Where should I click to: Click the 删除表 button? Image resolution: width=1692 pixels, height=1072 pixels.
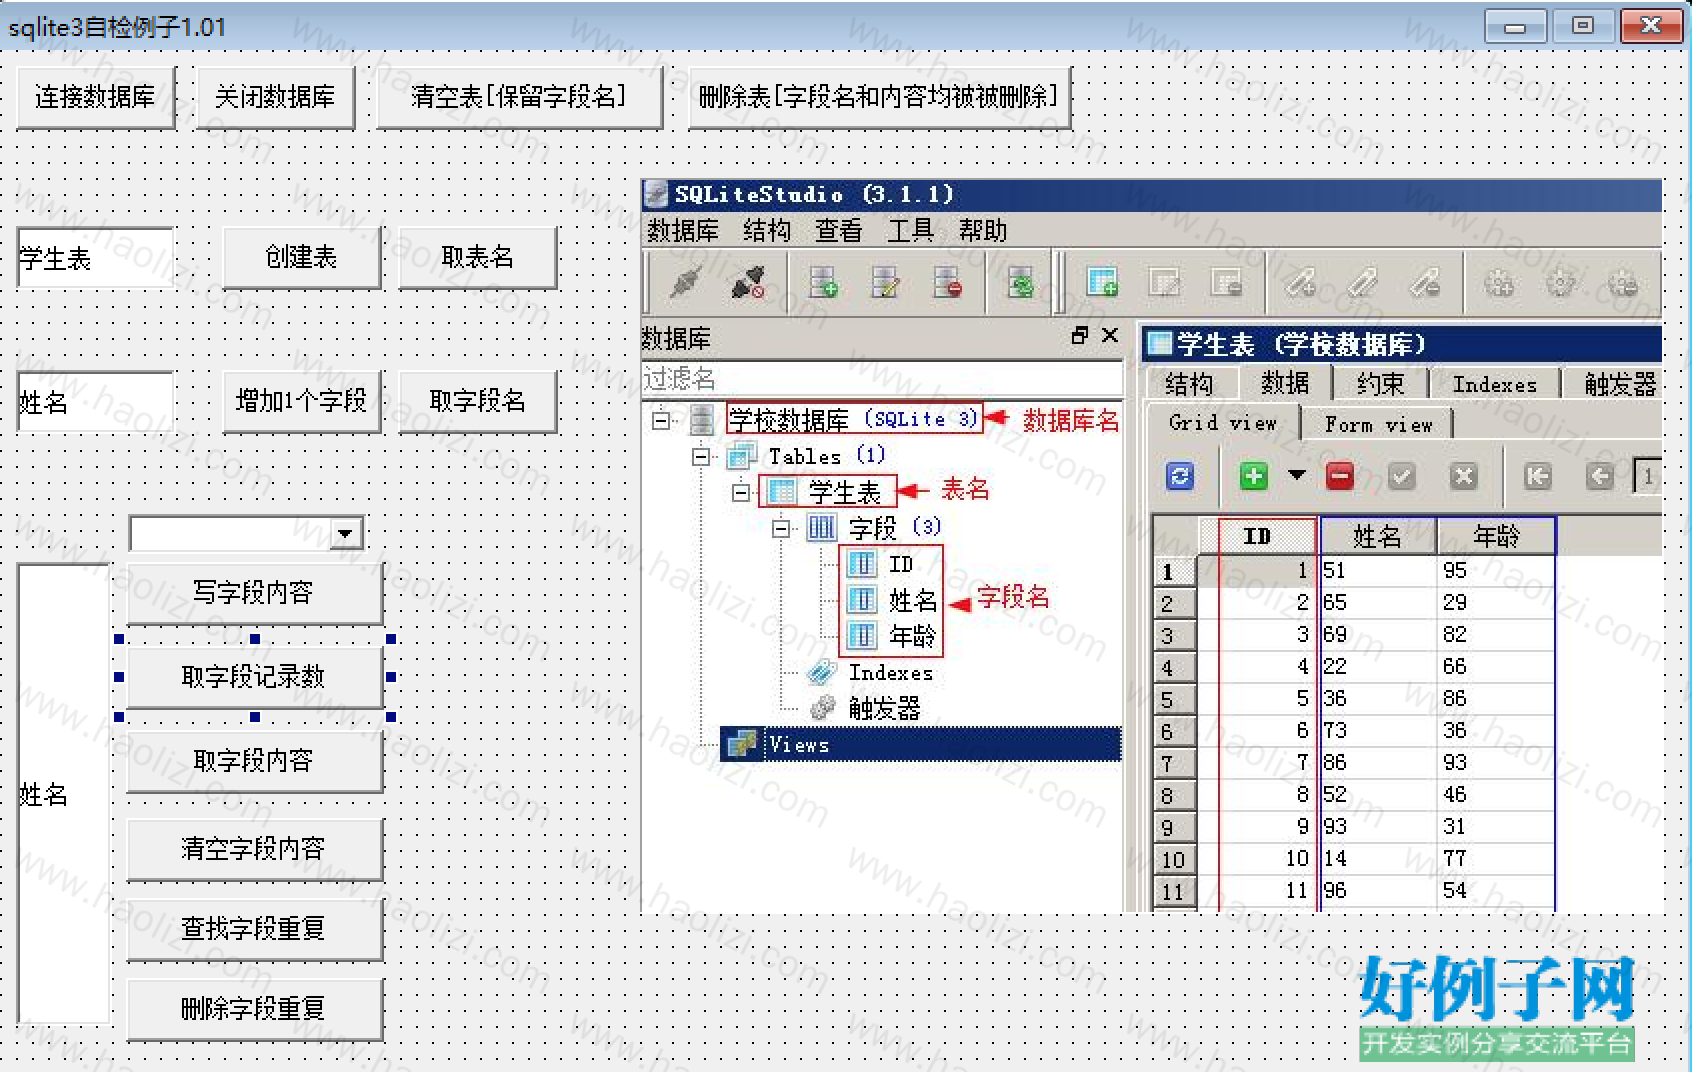(x=879, y=97)
